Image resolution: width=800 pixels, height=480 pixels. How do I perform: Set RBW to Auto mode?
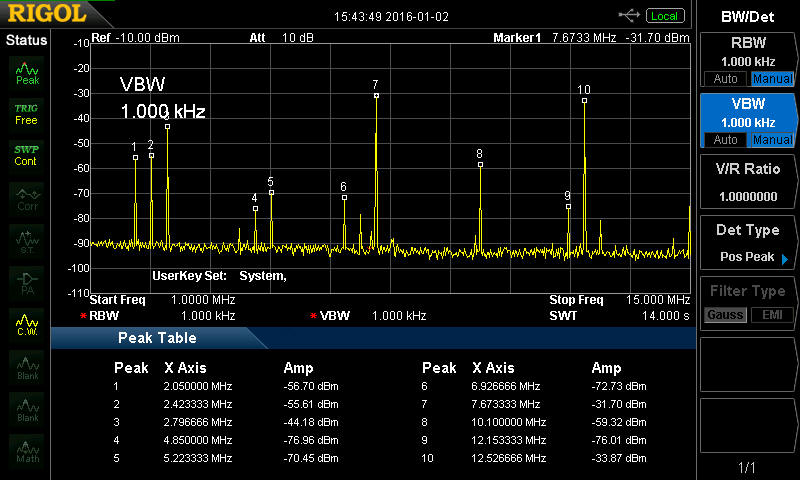point(725,79)
